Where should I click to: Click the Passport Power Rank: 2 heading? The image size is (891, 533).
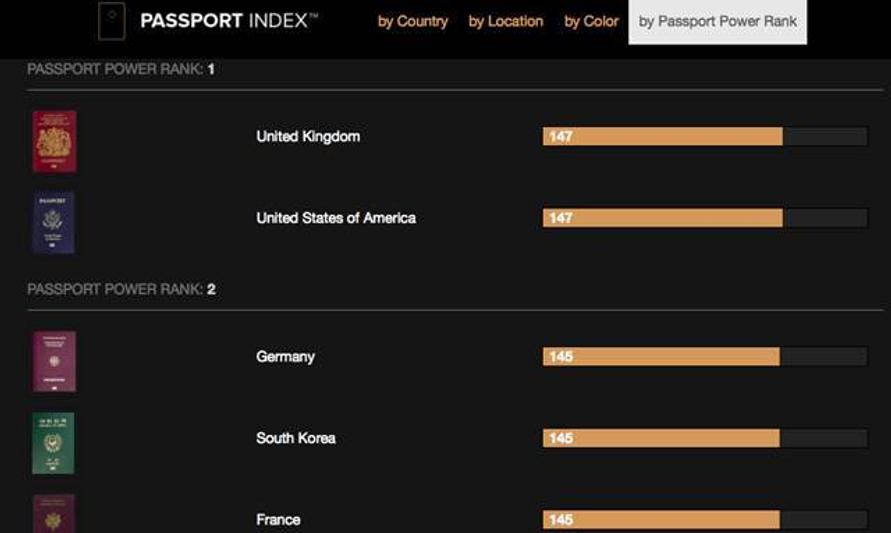[x=122, y=289]
